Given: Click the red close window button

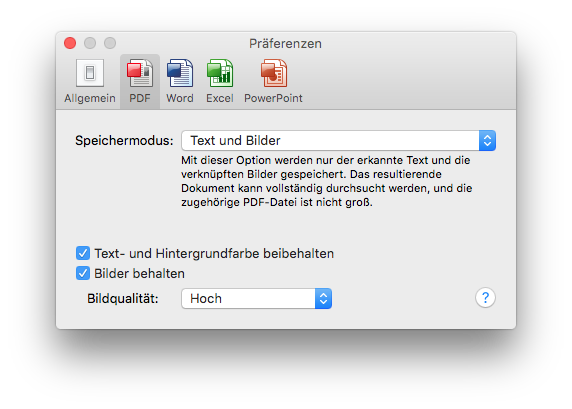Looking at the screenshot, I should 70,43.
